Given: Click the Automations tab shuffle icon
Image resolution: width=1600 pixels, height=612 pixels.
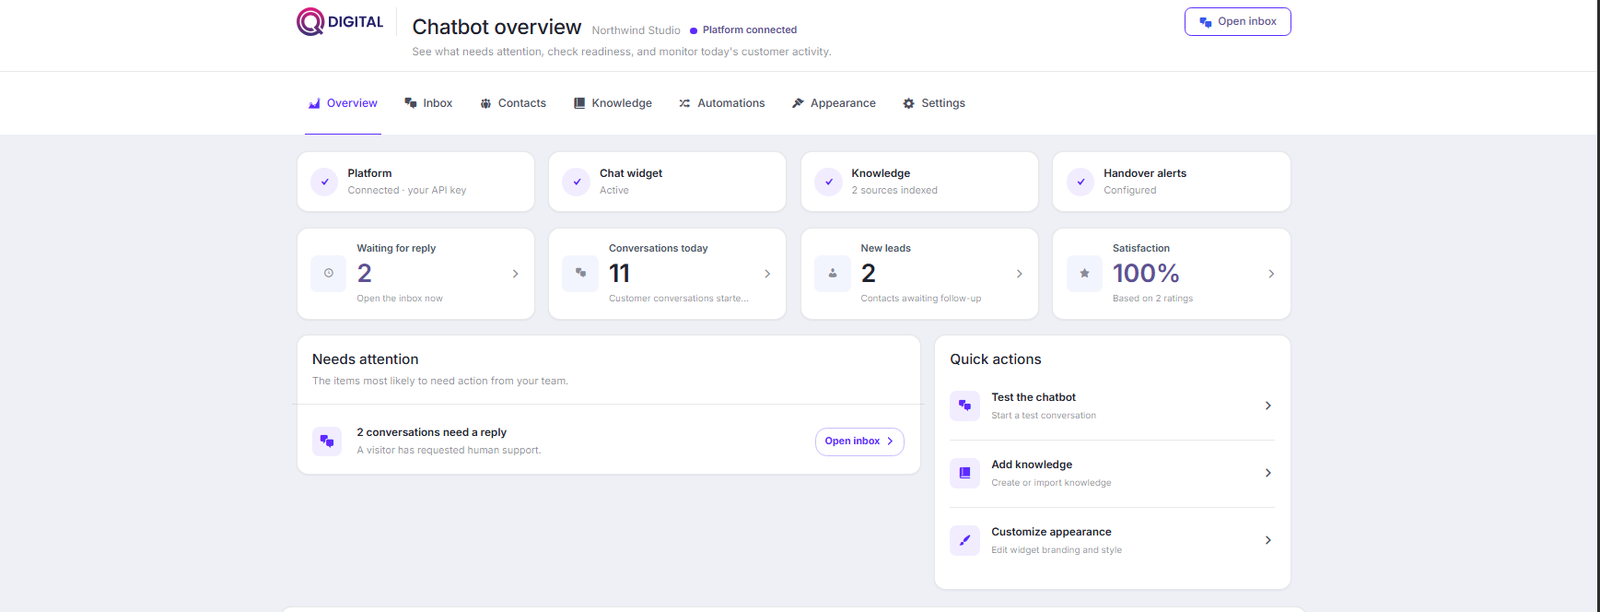Looking at the screenshot, I should [685, 103].
